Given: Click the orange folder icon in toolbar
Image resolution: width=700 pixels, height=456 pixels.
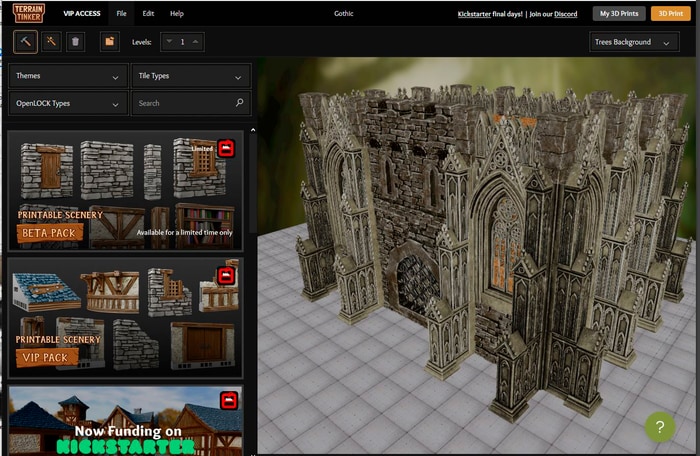Looking at the screenshot, I should [108, 42].
